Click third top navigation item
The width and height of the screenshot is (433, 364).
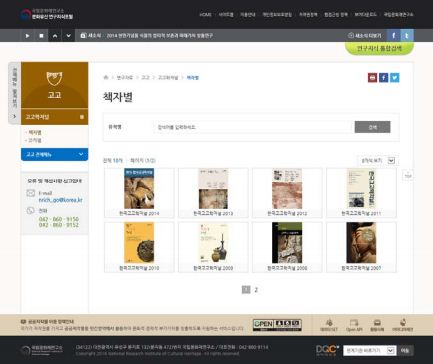(x=248, y=15)
